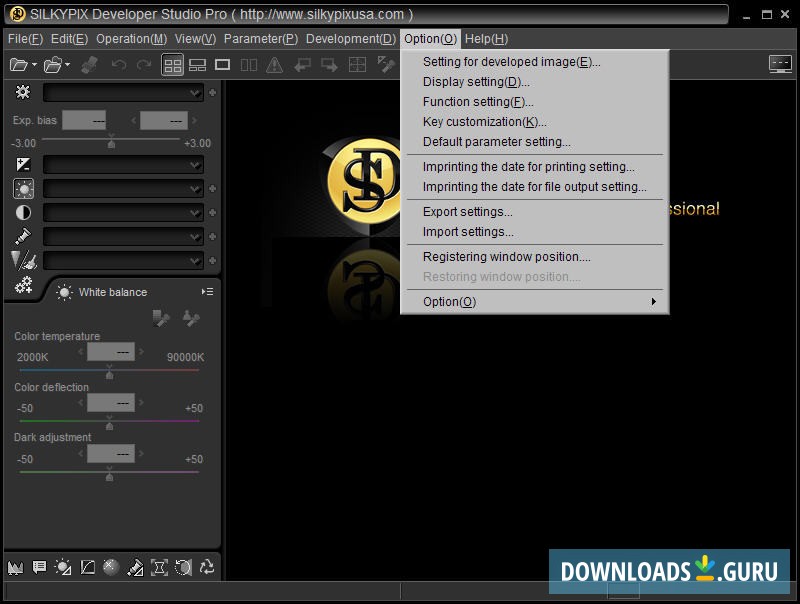Click the stamp tool in top toolbar
Image resolution: width=800 pixels, height=604 pixels.
[90, 65]
